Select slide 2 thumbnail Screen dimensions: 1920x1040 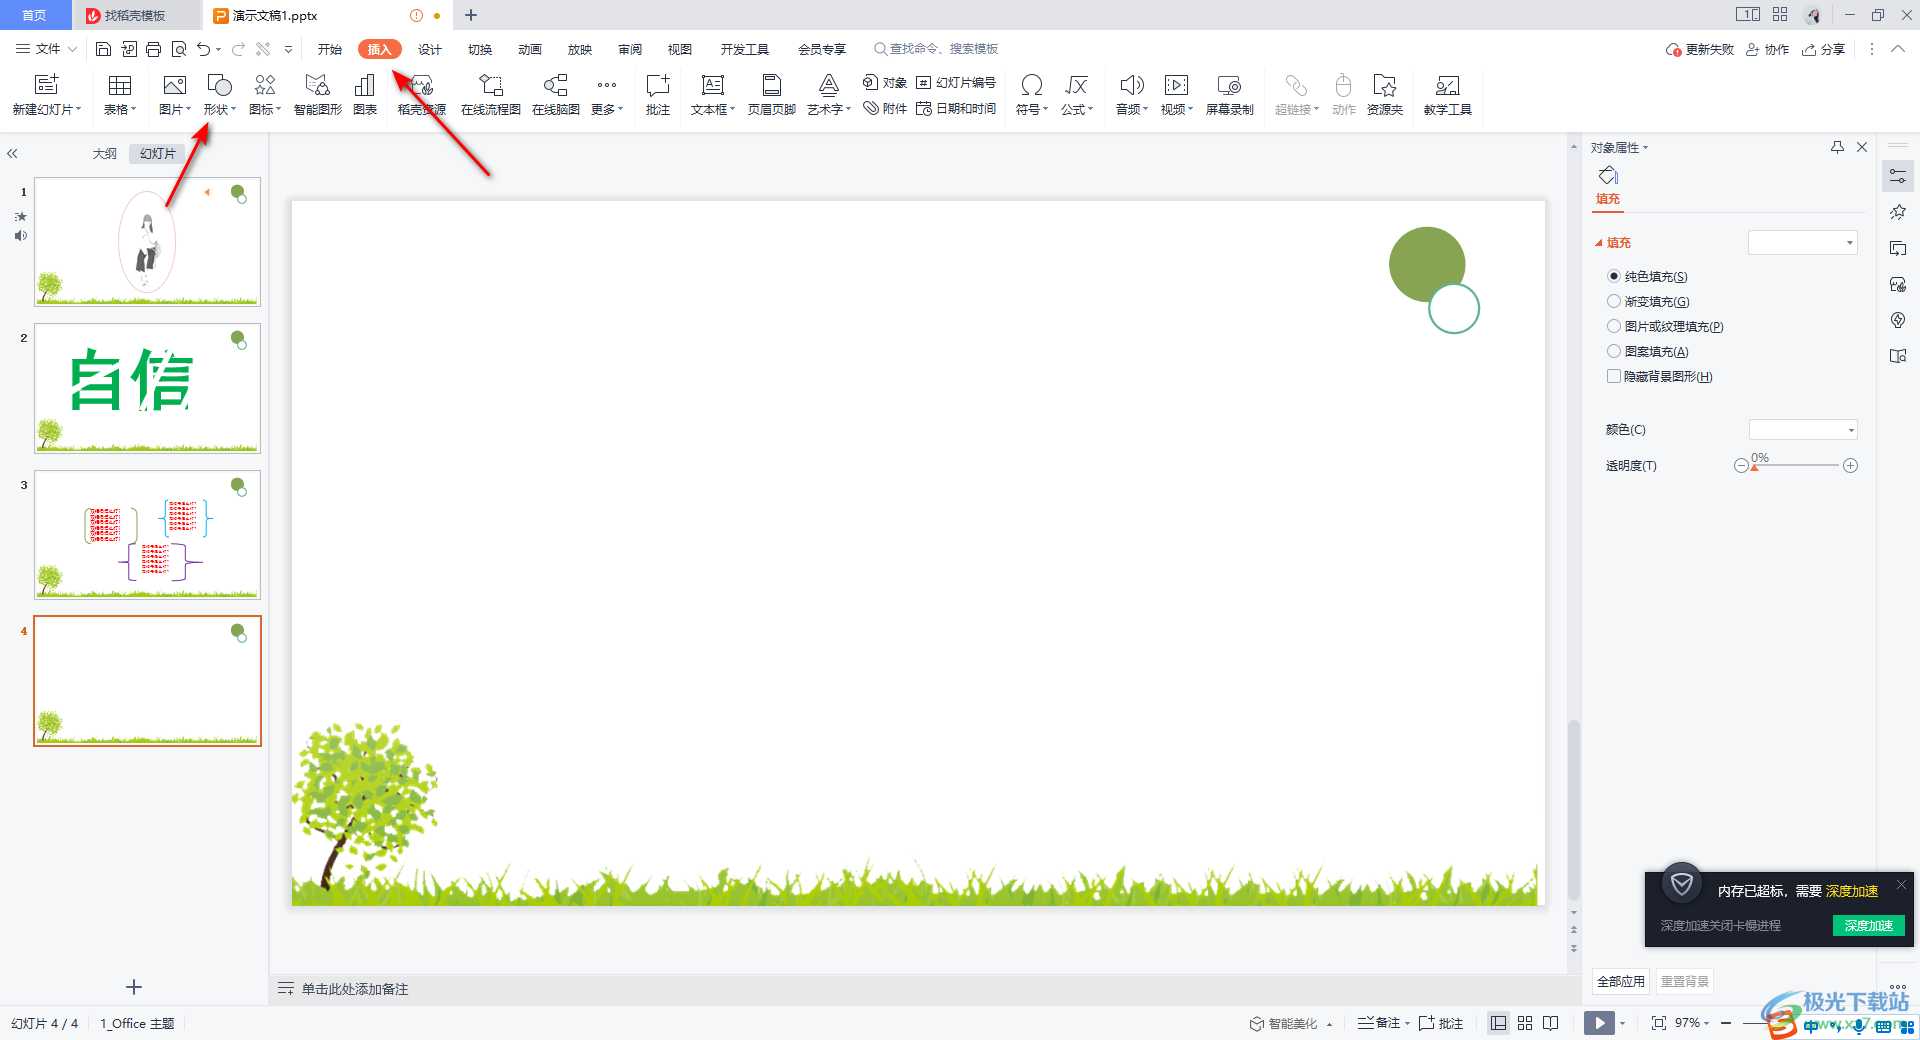pyautogui.click(x=147, y=388)
